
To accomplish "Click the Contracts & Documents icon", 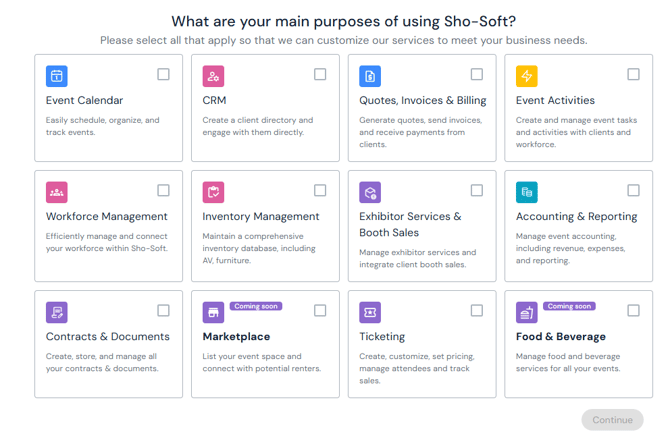I will point(57,312).
